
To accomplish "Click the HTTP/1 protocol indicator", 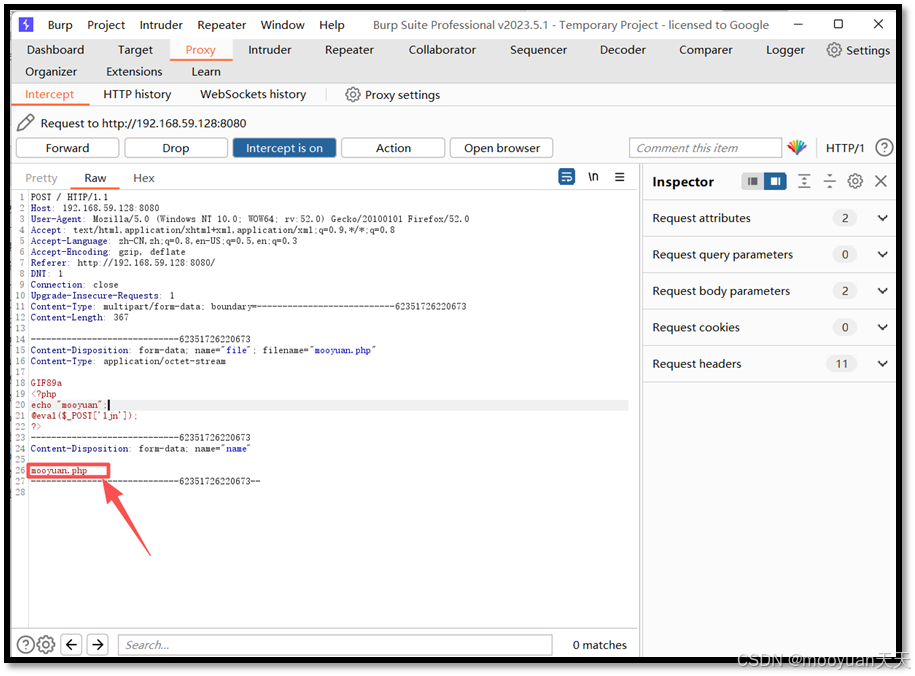I will pyautogui.click(x=844, y=148).
